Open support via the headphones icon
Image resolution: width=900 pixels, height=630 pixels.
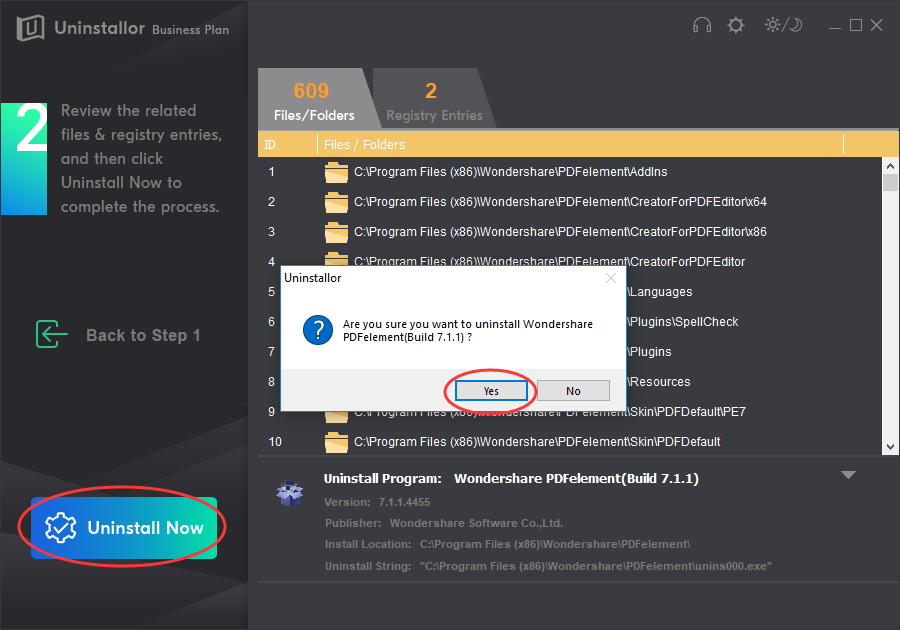coord(701,25)
